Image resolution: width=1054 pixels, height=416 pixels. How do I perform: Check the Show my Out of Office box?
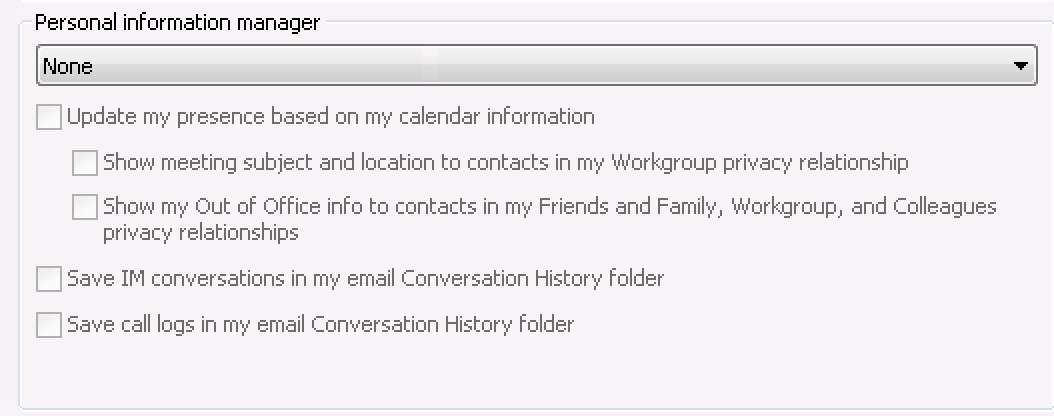tap(85, 207)
